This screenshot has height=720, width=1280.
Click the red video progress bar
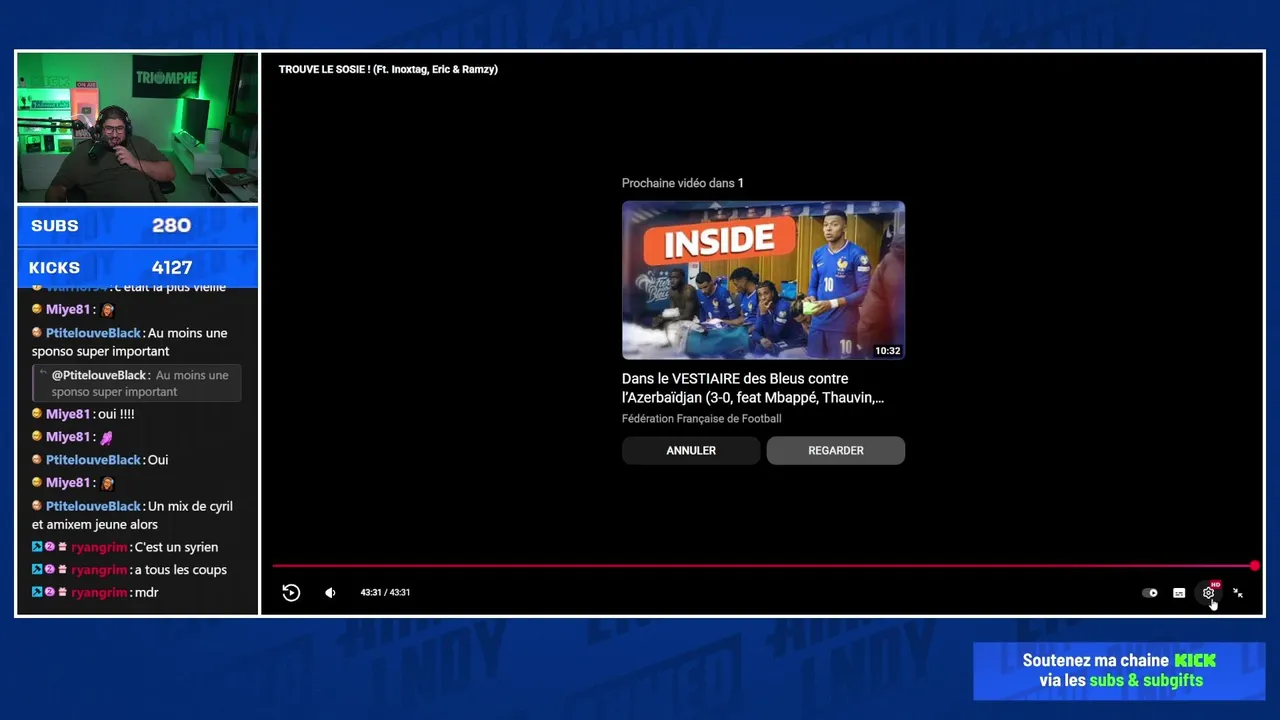(x=762, y=566)
